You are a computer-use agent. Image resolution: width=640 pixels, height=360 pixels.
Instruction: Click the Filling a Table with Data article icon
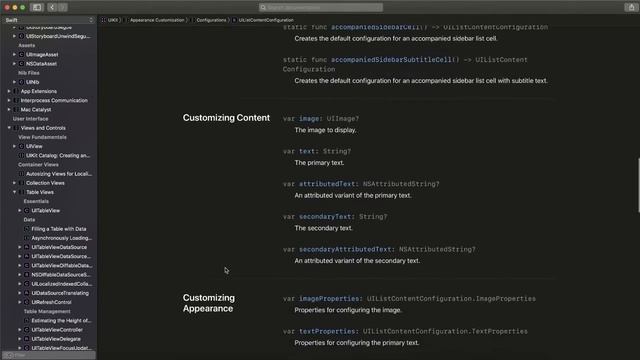coord(27,229)
